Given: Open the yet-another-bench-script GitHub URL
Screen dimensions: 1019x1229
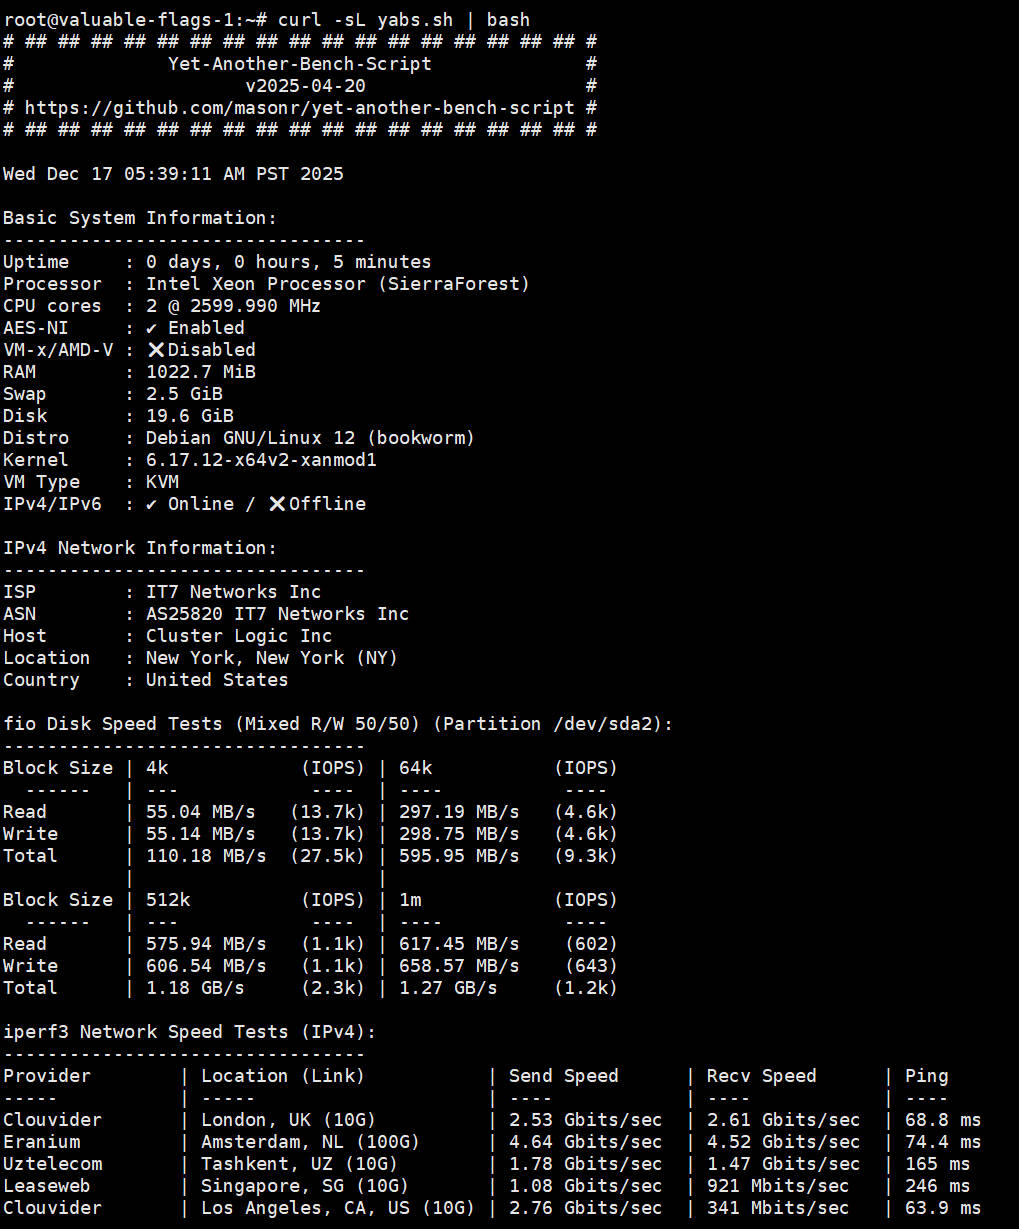Looking at the screenshot, I should coord(300,108).
